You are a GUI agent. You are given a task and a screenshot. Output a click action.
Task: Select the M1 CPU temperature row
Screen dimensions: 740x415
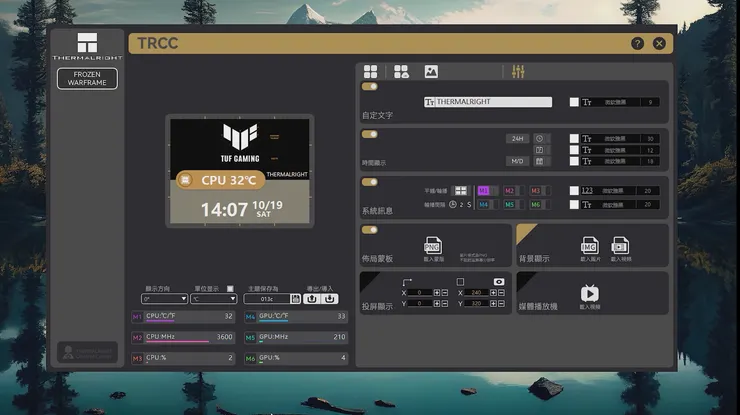click(183, 316)
